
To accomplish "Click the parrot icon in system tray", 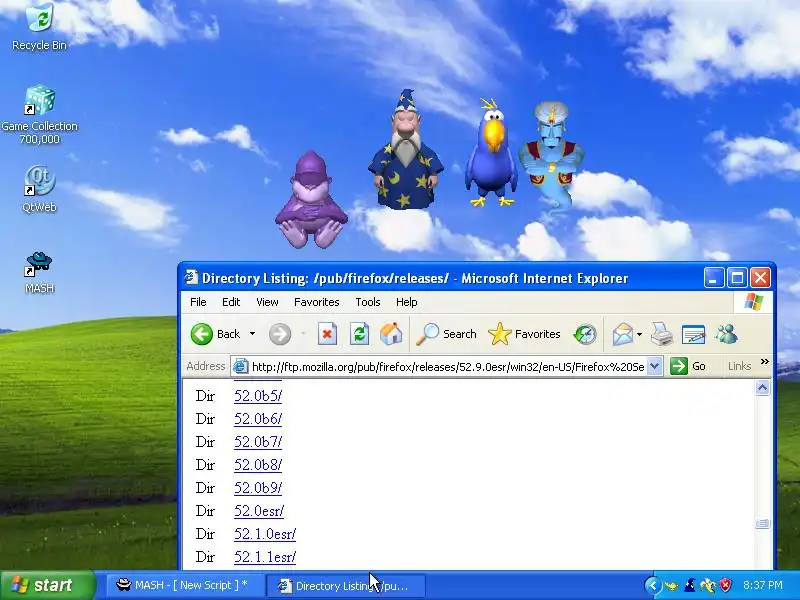I will pyautogui.click(x=708, y=585).
